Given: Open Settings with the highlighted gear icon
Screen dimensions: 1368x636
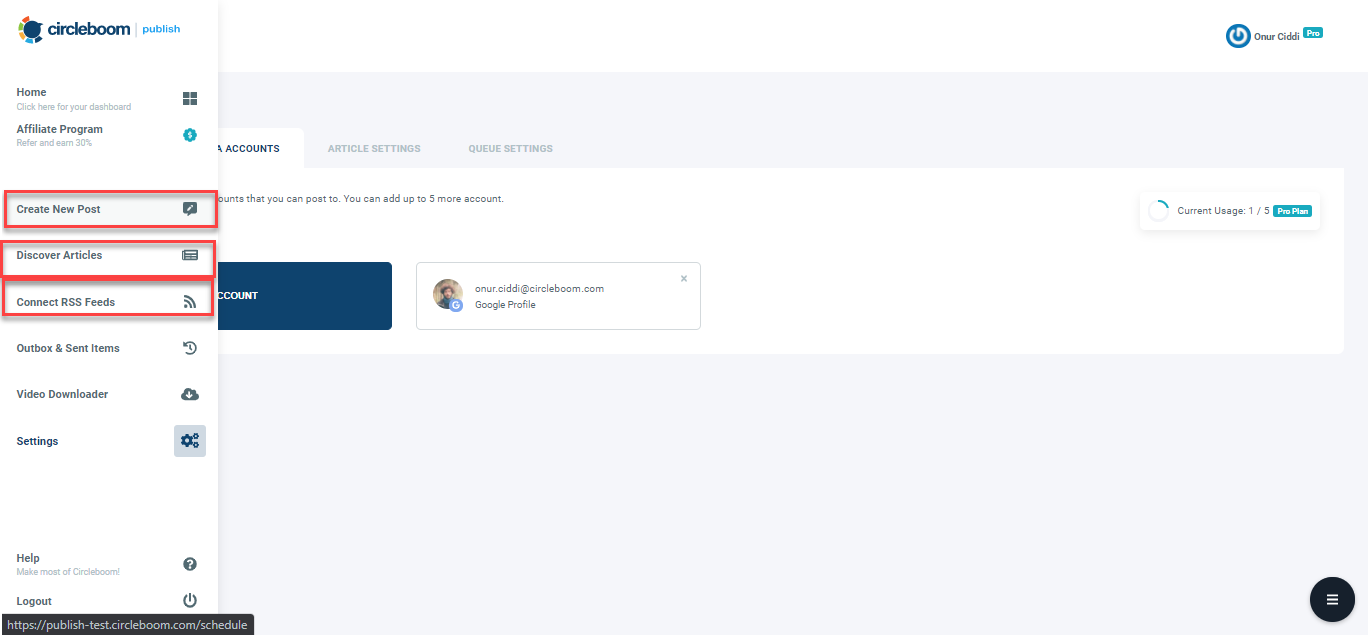Looking at the screenshot, I should (189, 440).
